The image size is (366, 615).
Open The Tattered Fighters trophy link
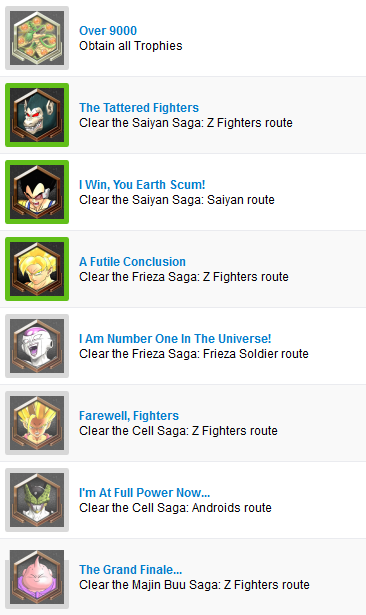pyautogui.click(x=139, y=107)
